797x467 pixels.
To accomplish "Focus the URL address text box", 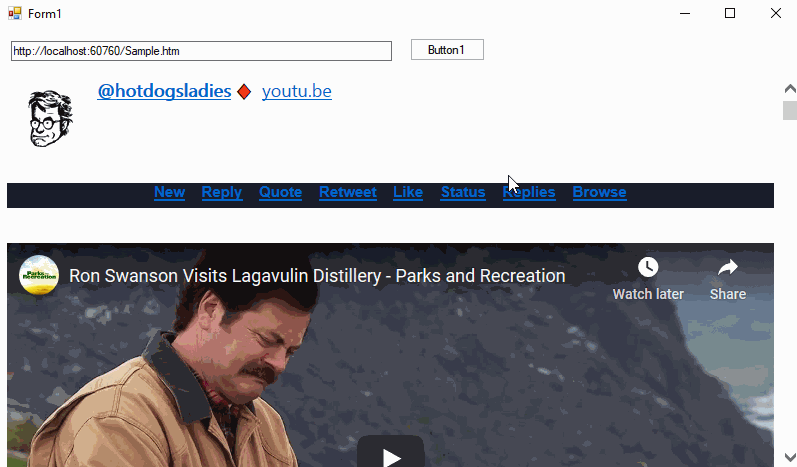I will tap(201, 51).
